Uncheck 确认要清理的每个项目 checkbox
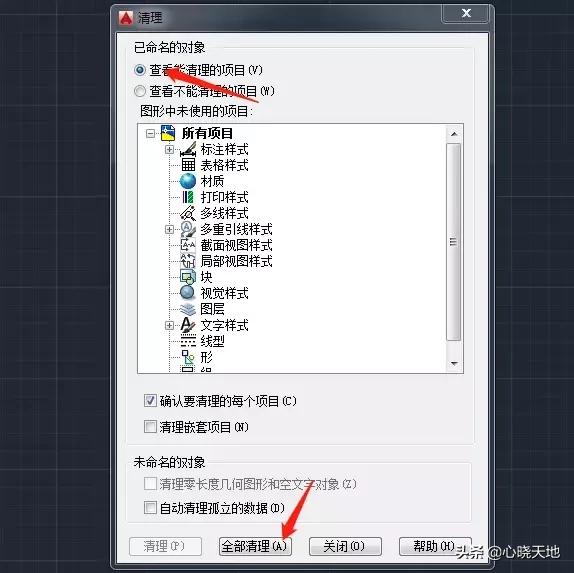Image resolution: width=574 pixels, height=573 pixels. click(x=150, y=401)
